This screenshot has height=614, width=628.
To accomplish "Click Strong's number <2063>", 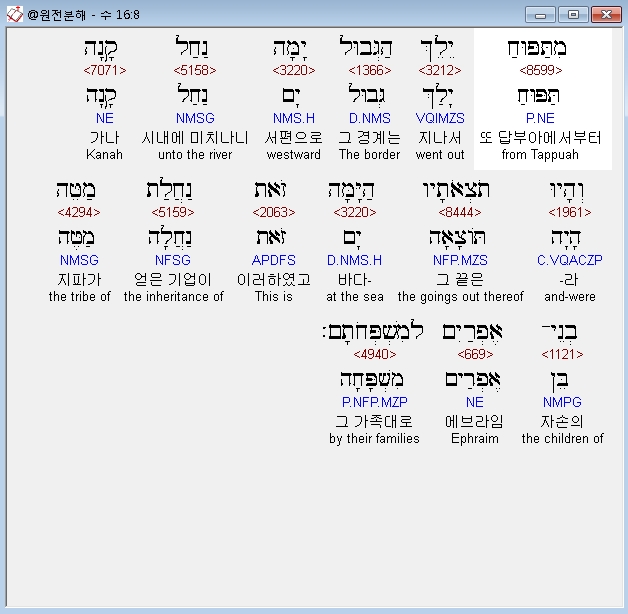I will pyautogui.click(x=274, y=212).
